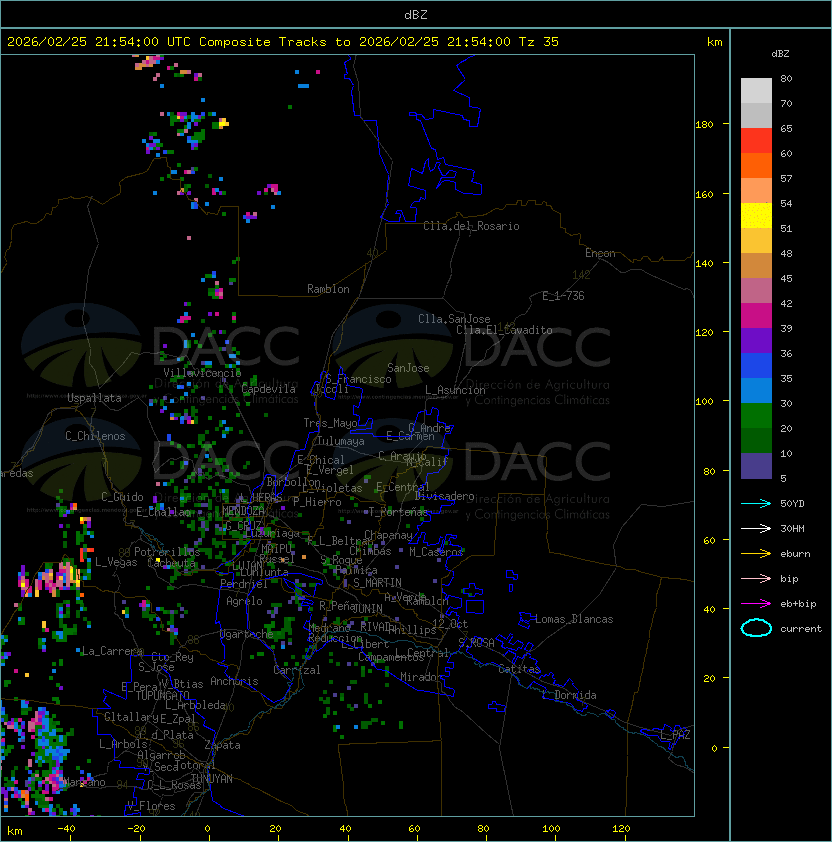Click the L_Dormida place label
The image size is (832, 842).
569,695
